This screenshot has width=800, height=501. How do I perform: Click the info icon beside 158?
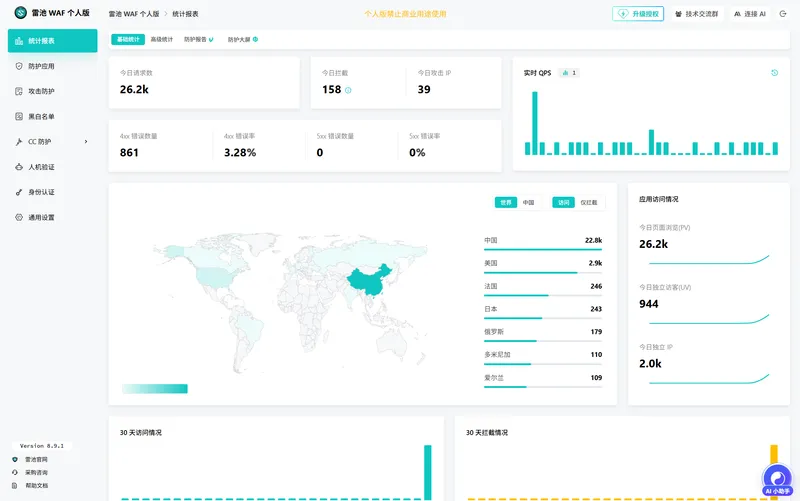(x=348, y=90)
